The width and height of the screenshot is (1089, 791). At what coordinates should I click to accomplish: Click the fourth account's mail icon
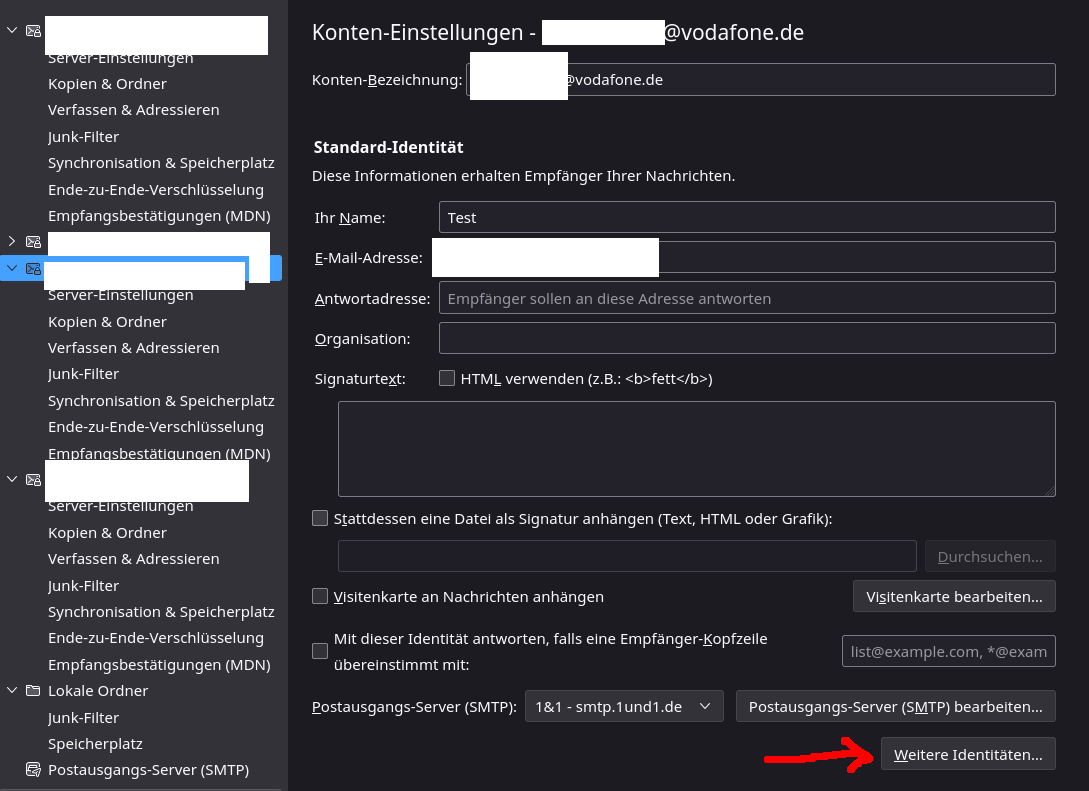coord(33,480)
